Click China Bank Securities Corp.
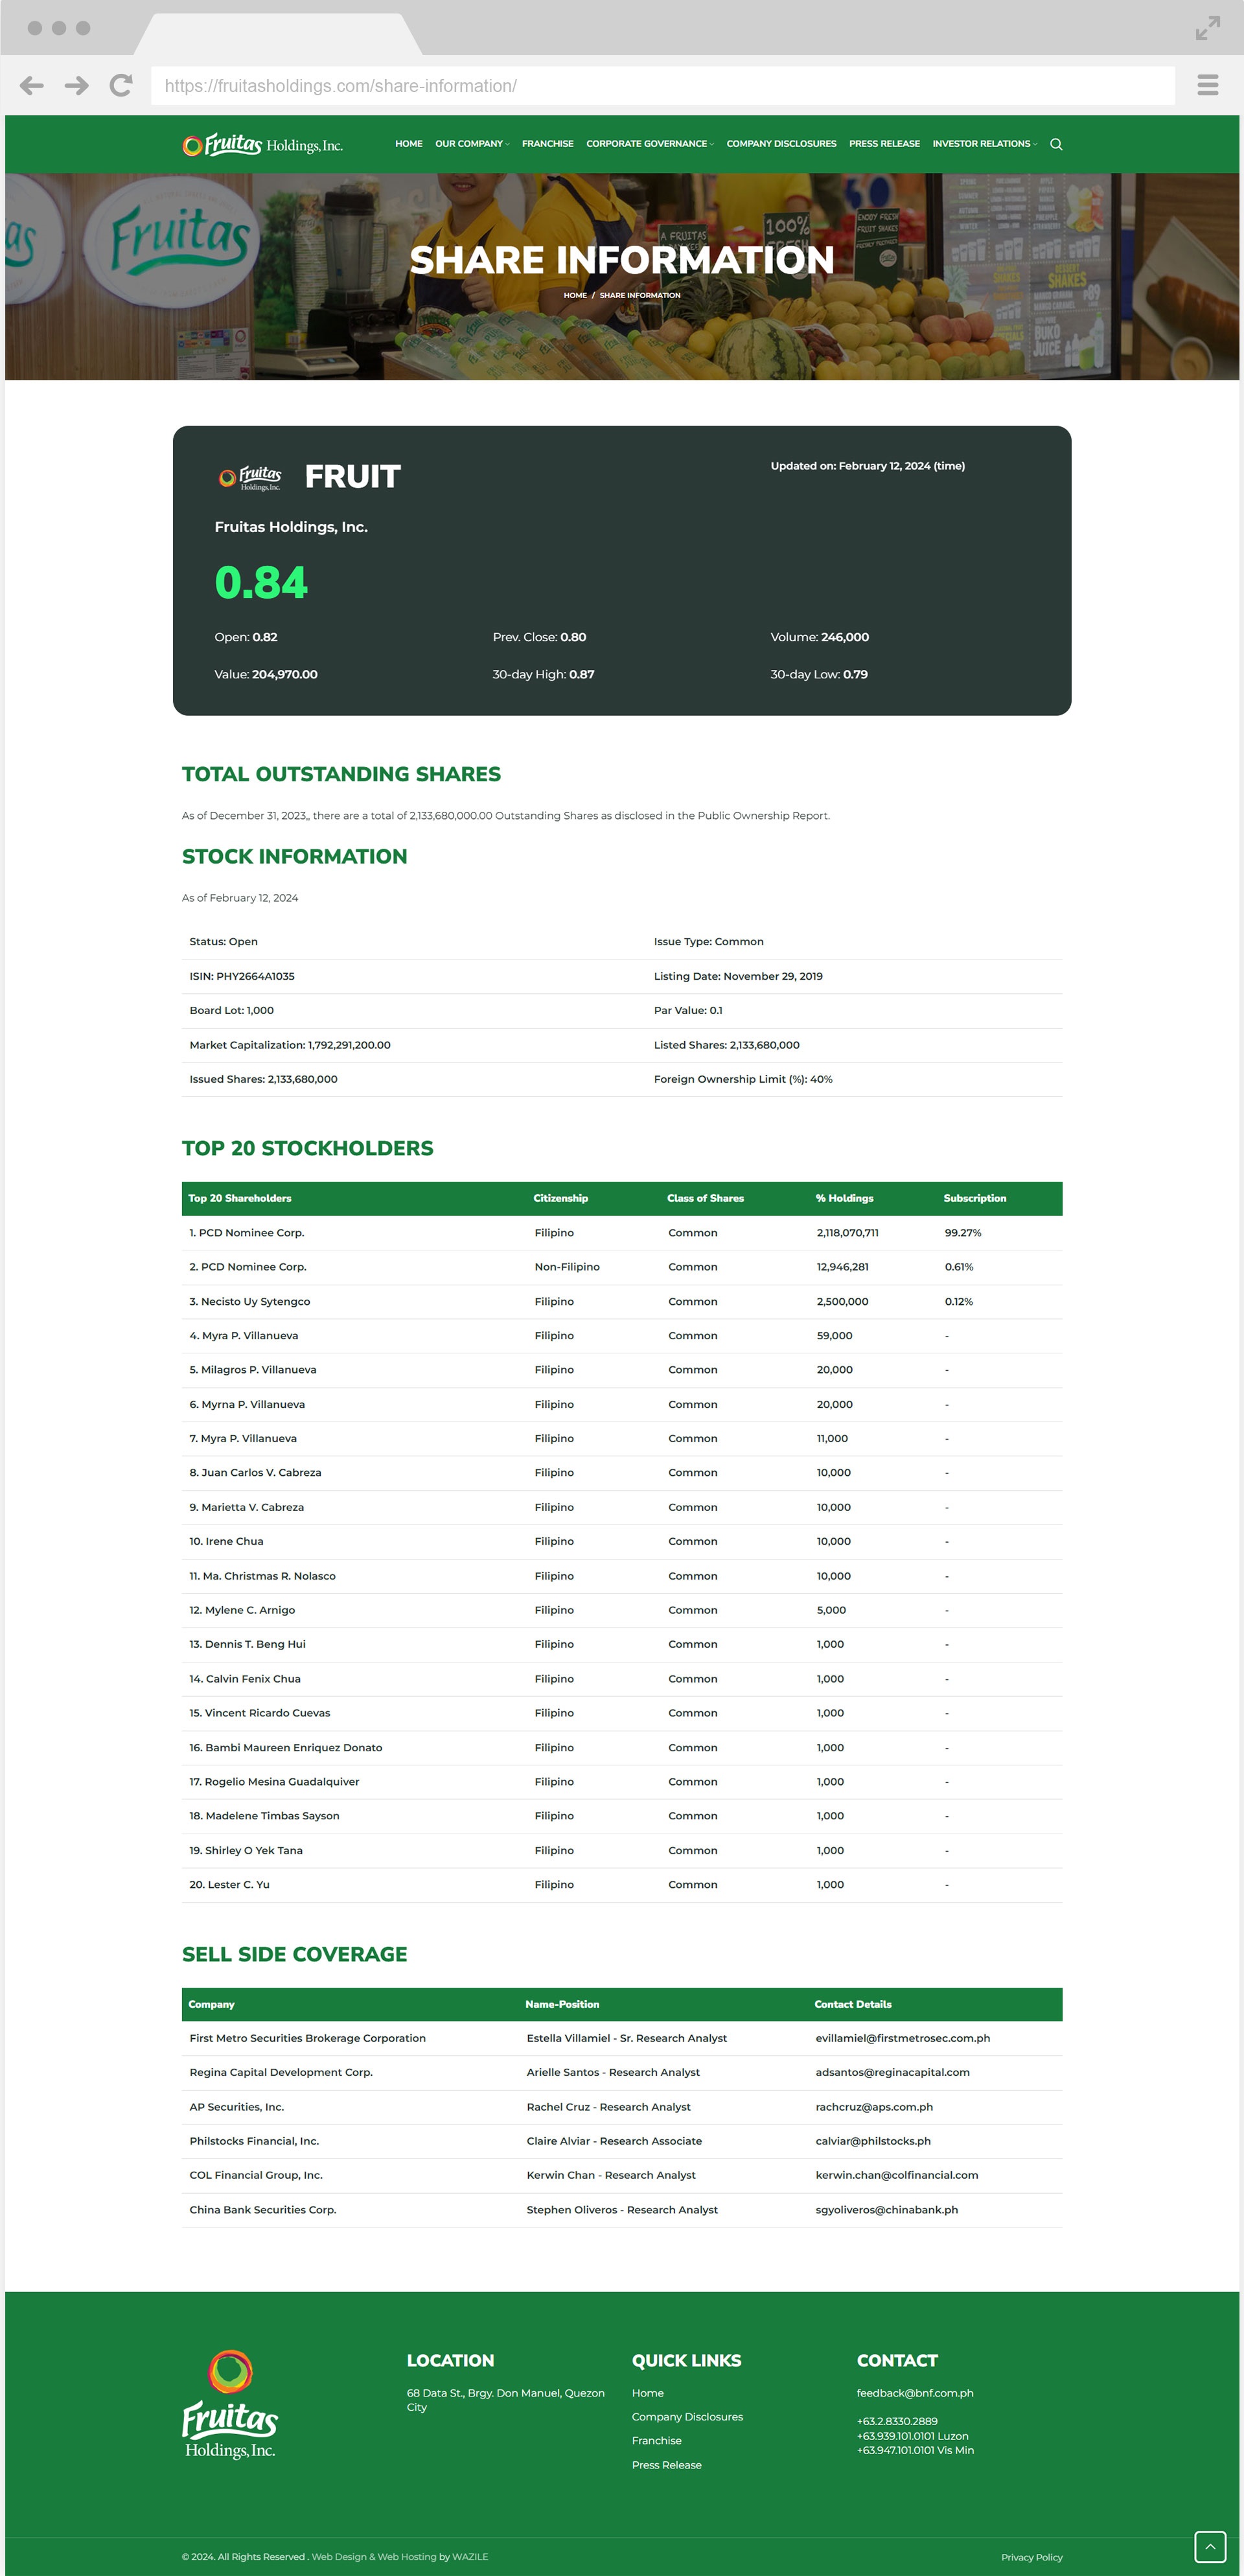Screen dimensions: 1244x2576 pyautogui.click(x=263, y=2210)
